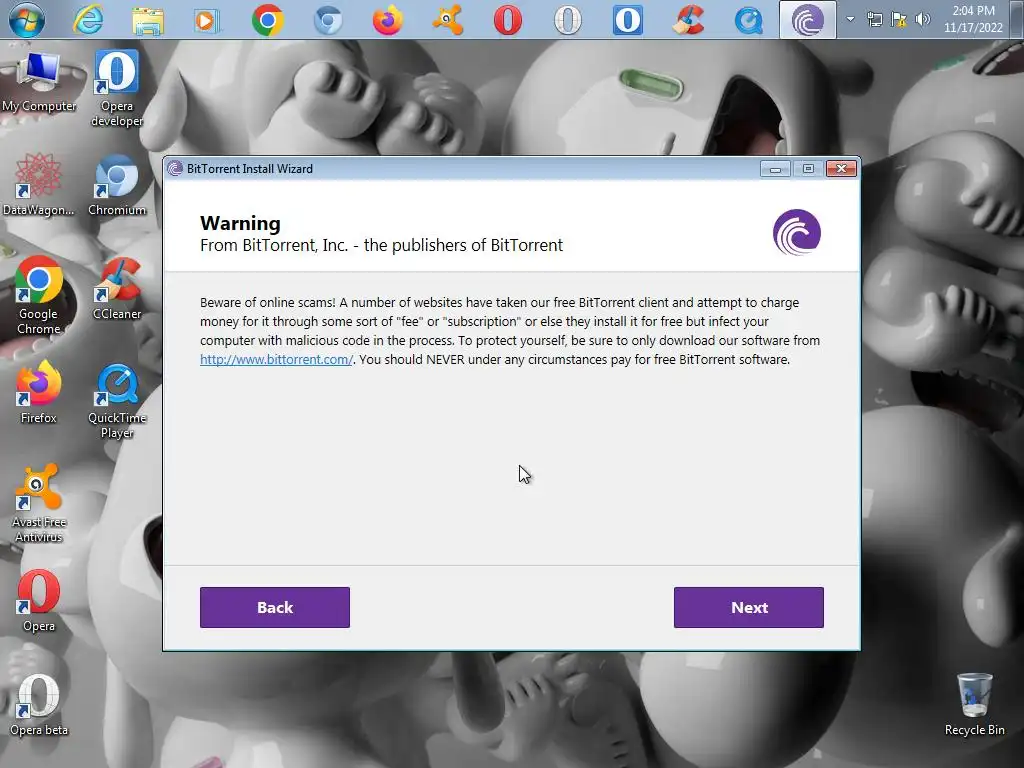Viewport: 1024px width, 768px height.
Task: Select the Avast Free Antivirus desktop shortcut
Action: pos(39,504)
